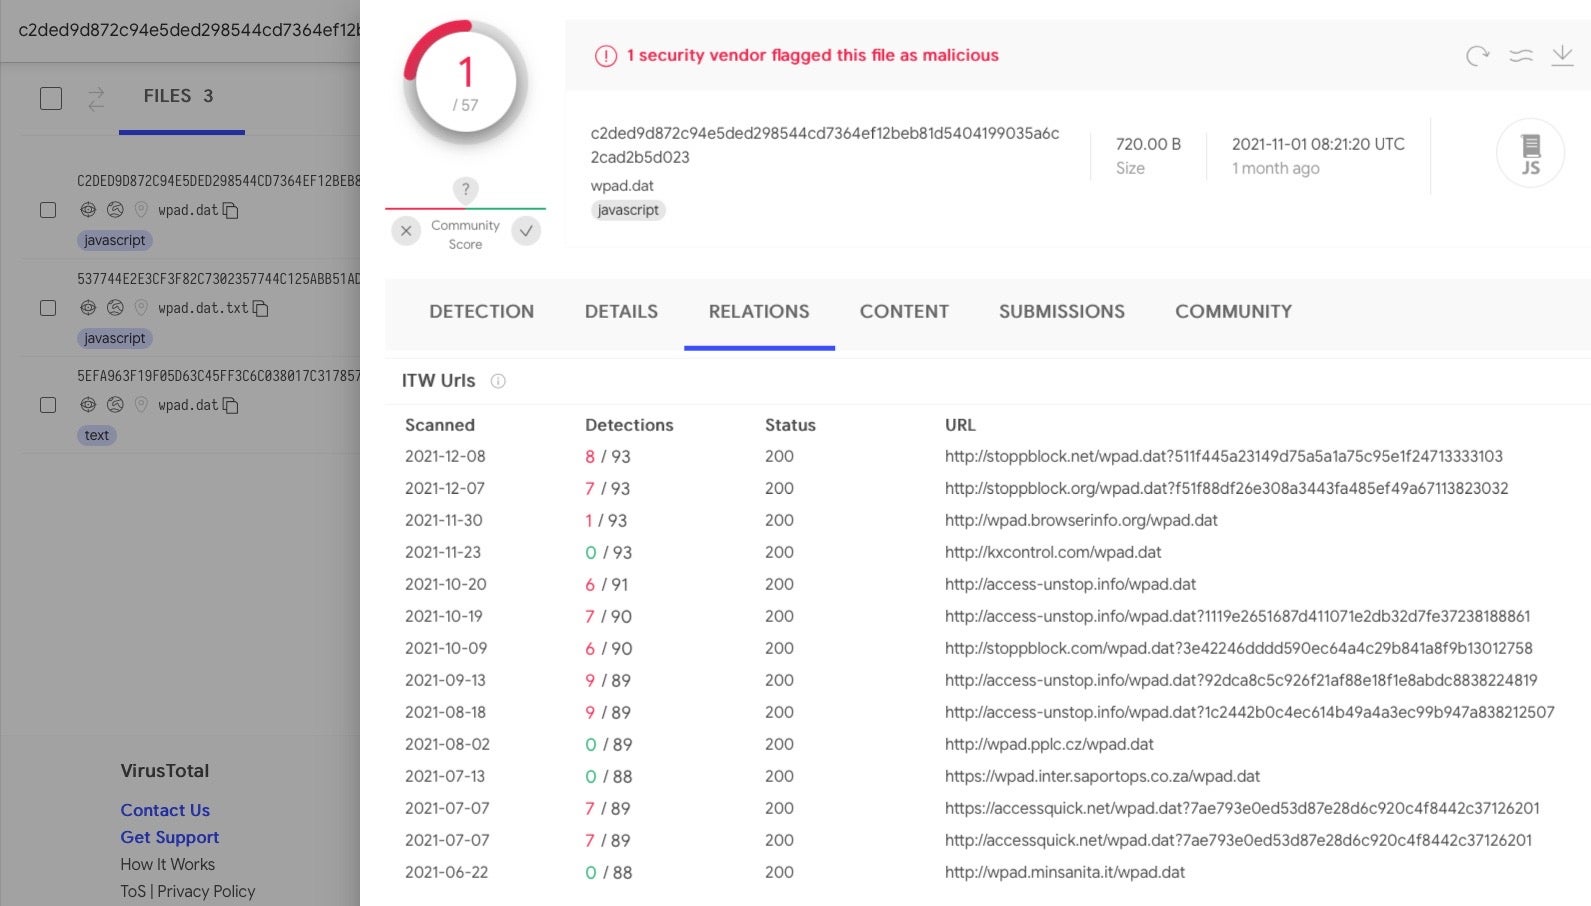
Task: Open the SUBMISSIONS tab
Action: coord(1061,312)
